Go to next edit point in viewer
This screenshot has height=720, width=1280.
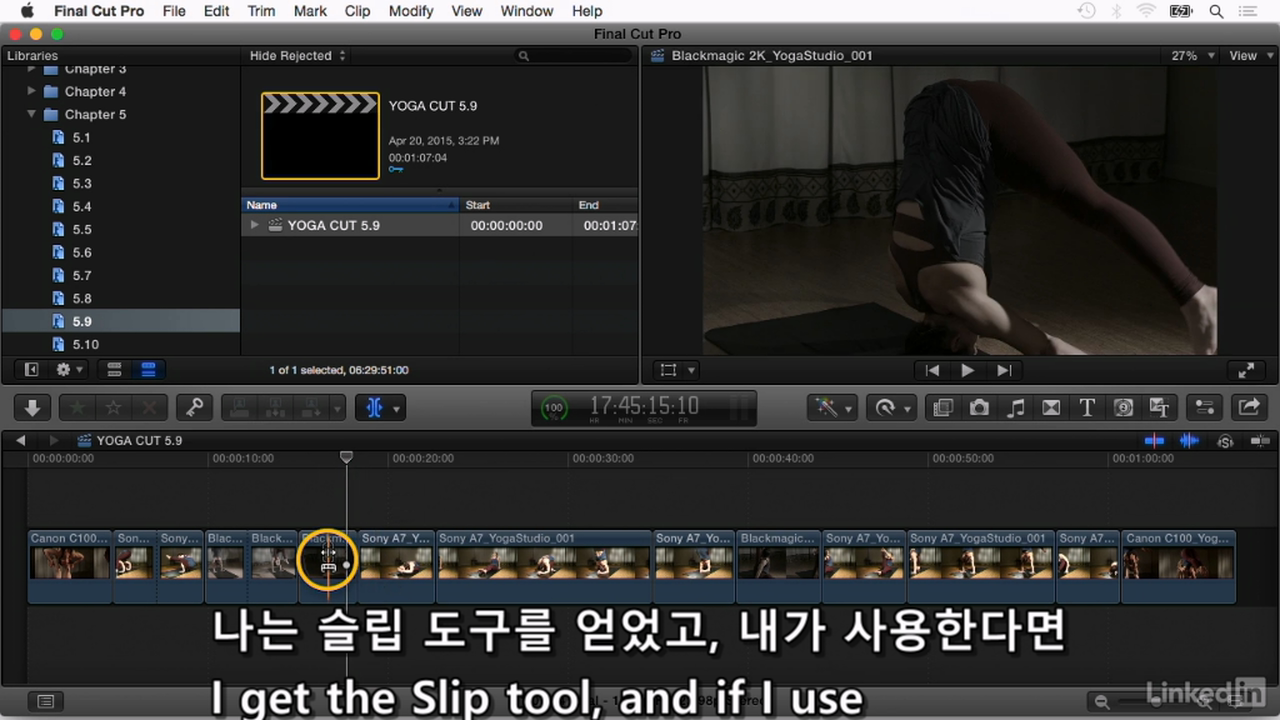coord(1004,370)
